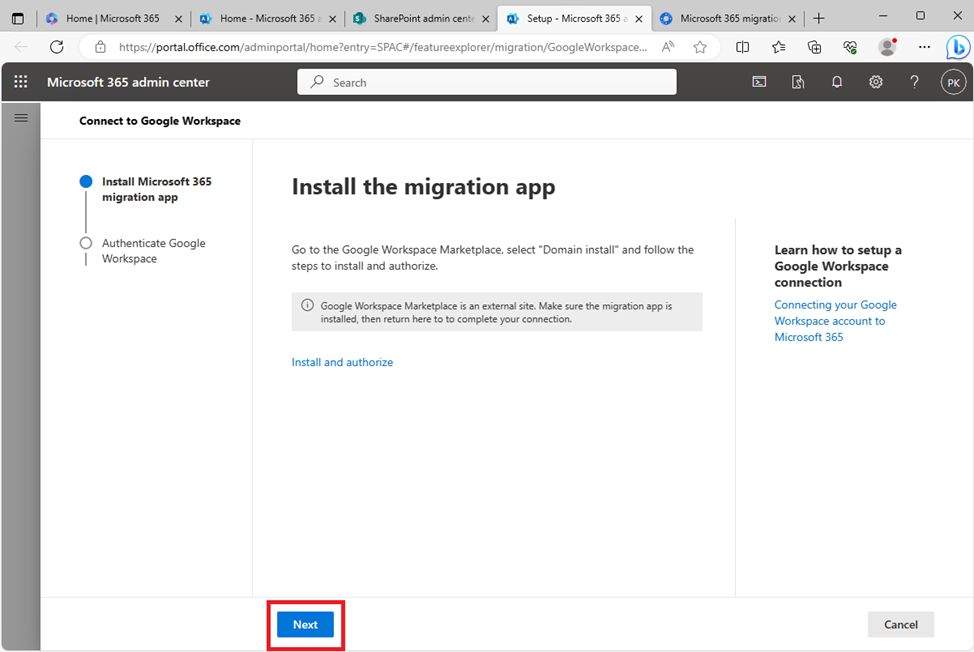Image resolution: width=974 pixels, height=652 pixels.
Task: Click the info icon in the notice banner
Action: (x=307, y=305)
